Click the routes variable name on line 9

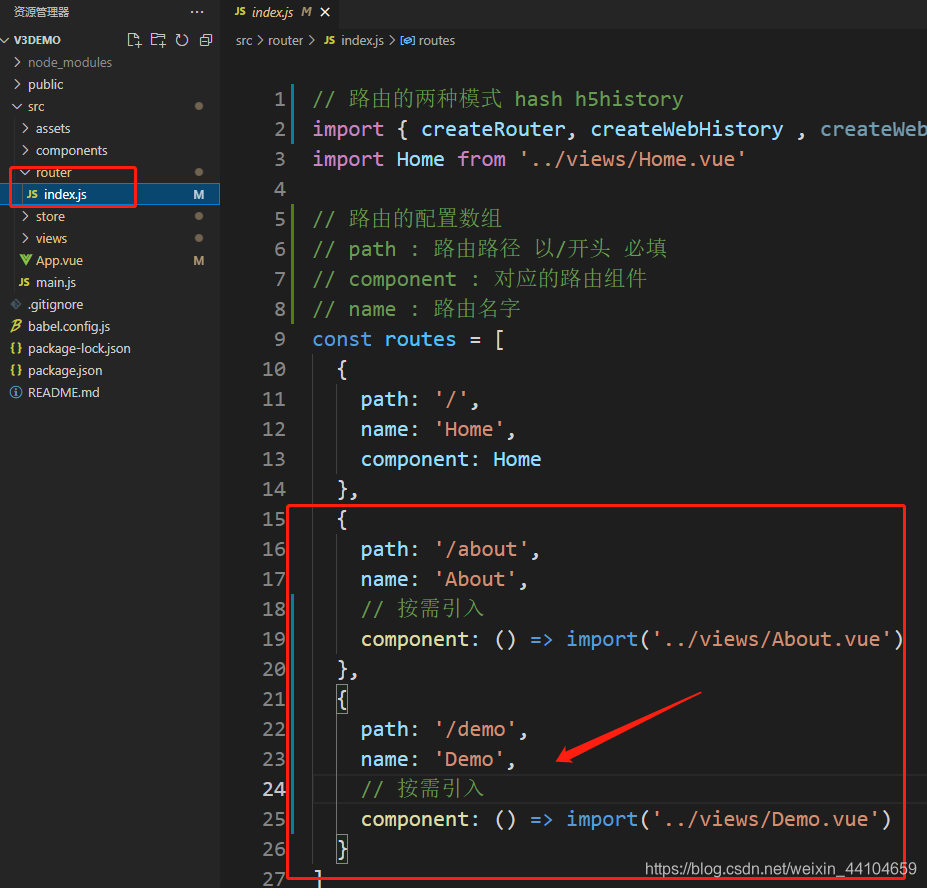[420, 339]
